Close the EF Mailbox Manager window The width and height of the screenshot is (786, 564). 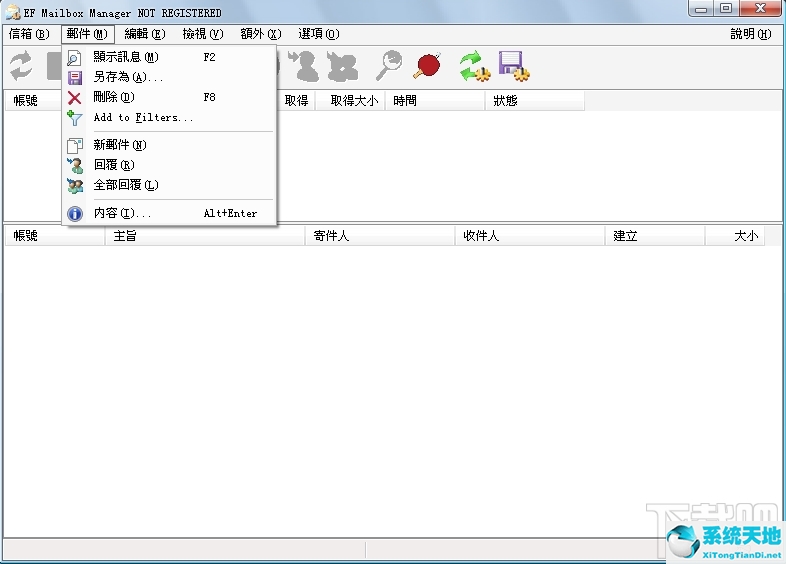(760, 9)
